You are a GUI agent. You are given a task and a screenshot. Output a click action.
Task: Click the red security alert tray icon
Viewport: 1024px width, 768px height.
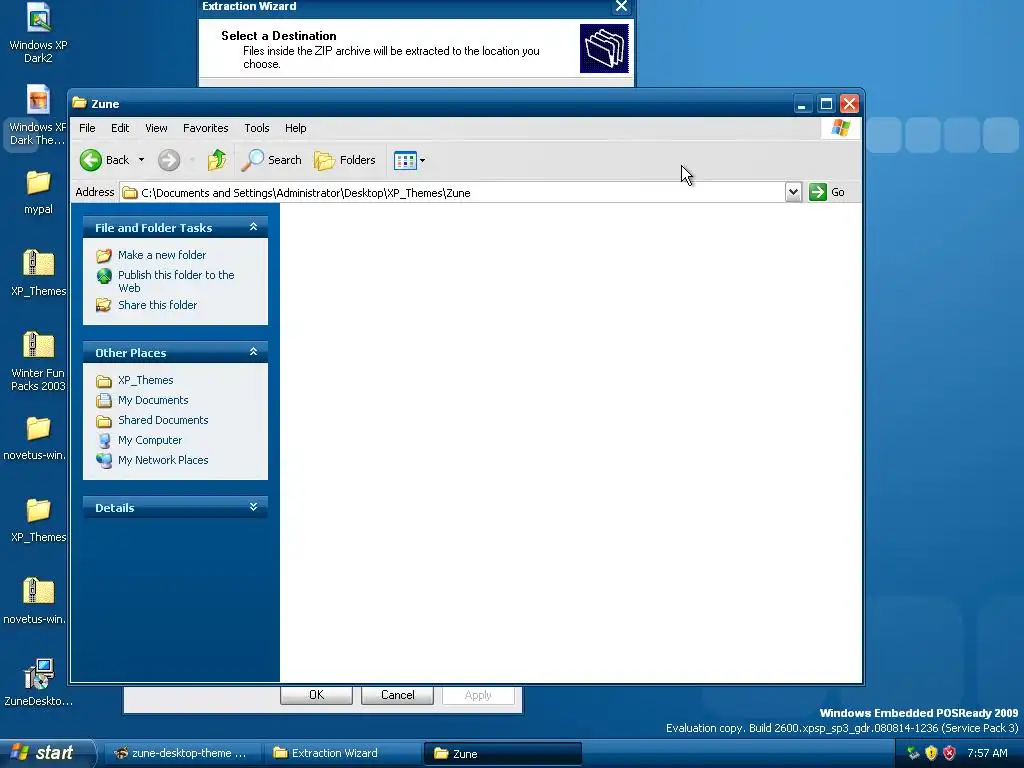(950, 753)
